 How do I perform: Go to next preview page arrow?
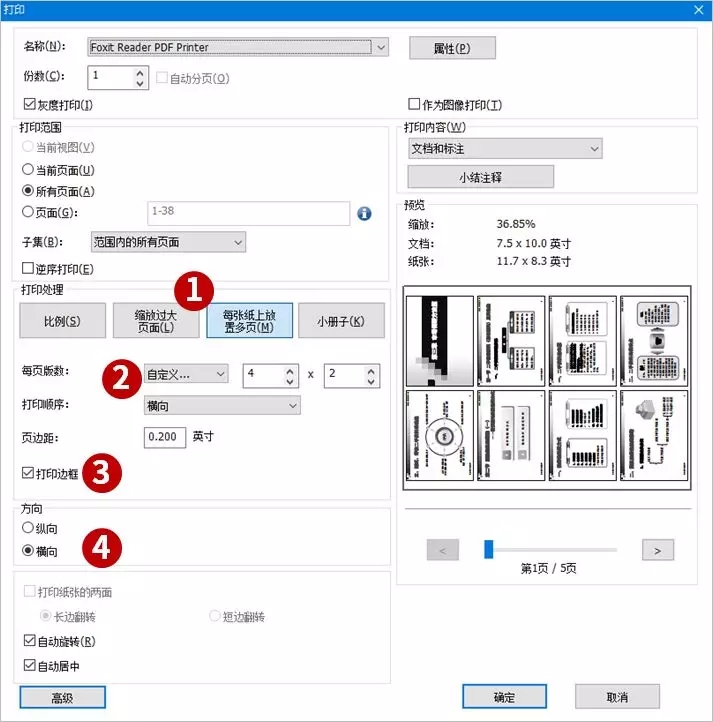658,550
